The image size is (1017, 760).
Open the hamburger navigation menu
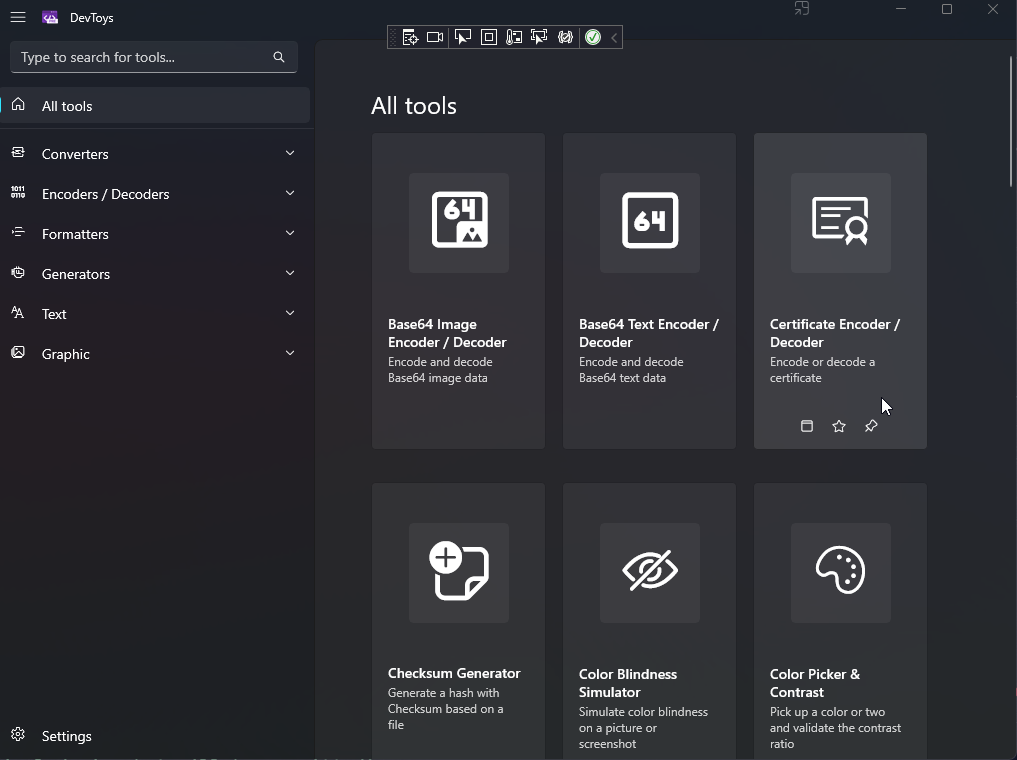18,18
